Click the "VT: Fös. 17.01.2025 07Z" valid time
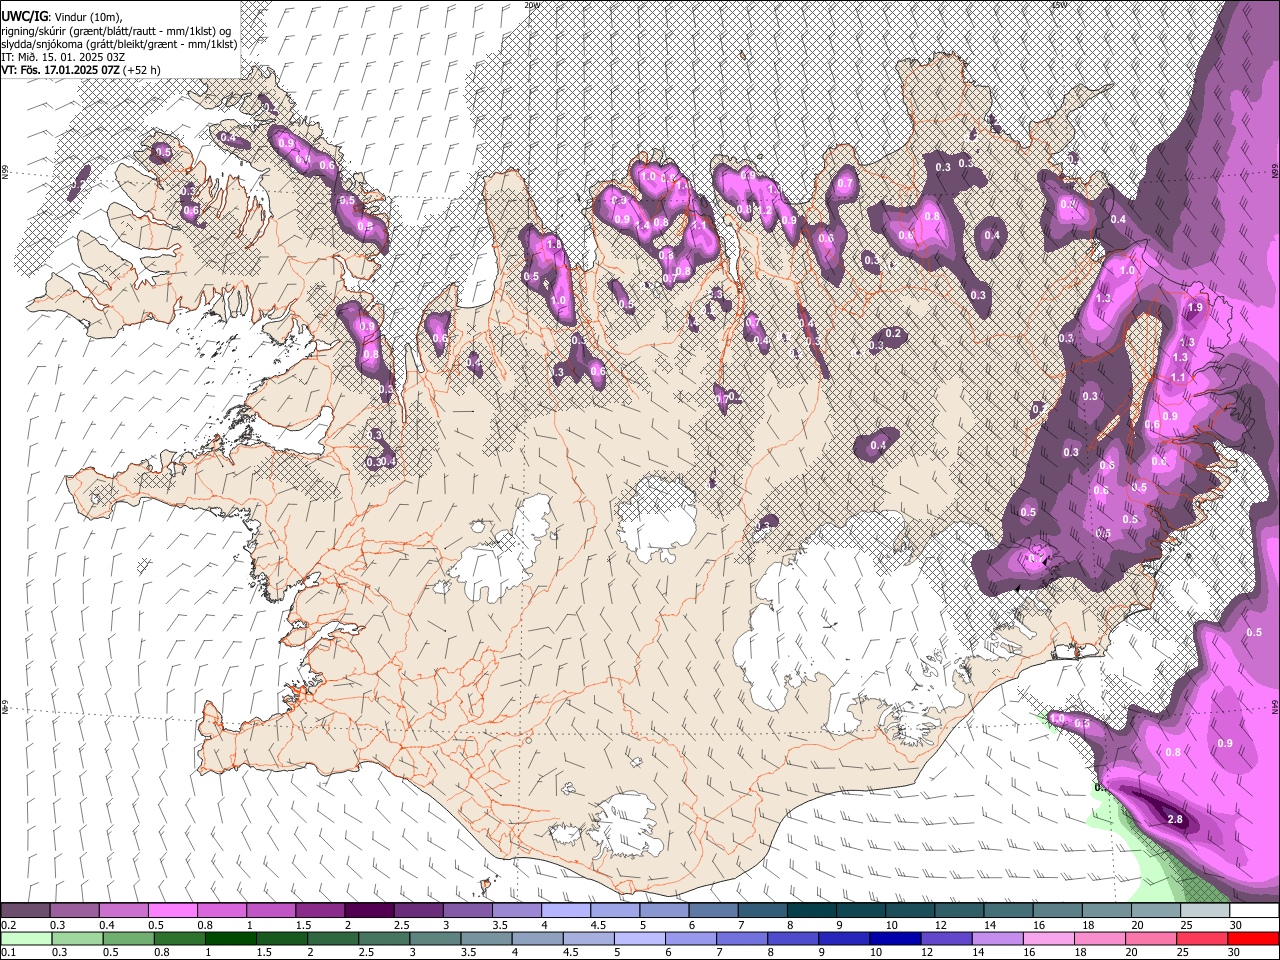 (61, 70)
